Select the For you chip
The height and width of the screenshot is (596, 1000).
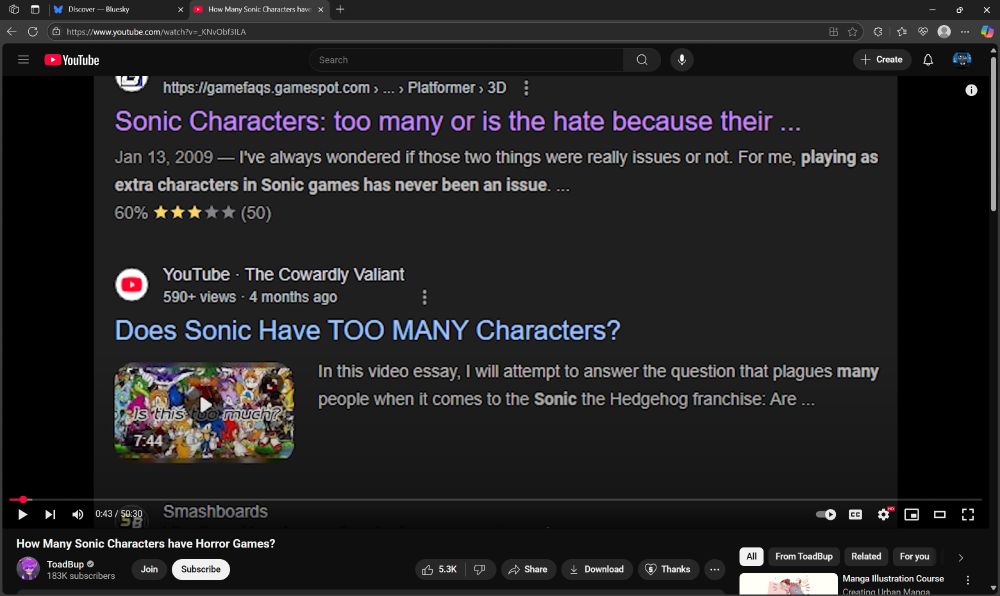tap(914, 556)
